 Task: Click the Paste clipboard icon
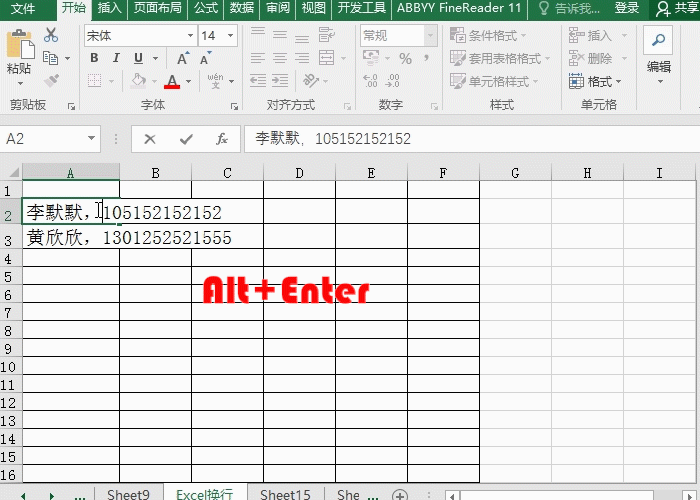(20, 44)
